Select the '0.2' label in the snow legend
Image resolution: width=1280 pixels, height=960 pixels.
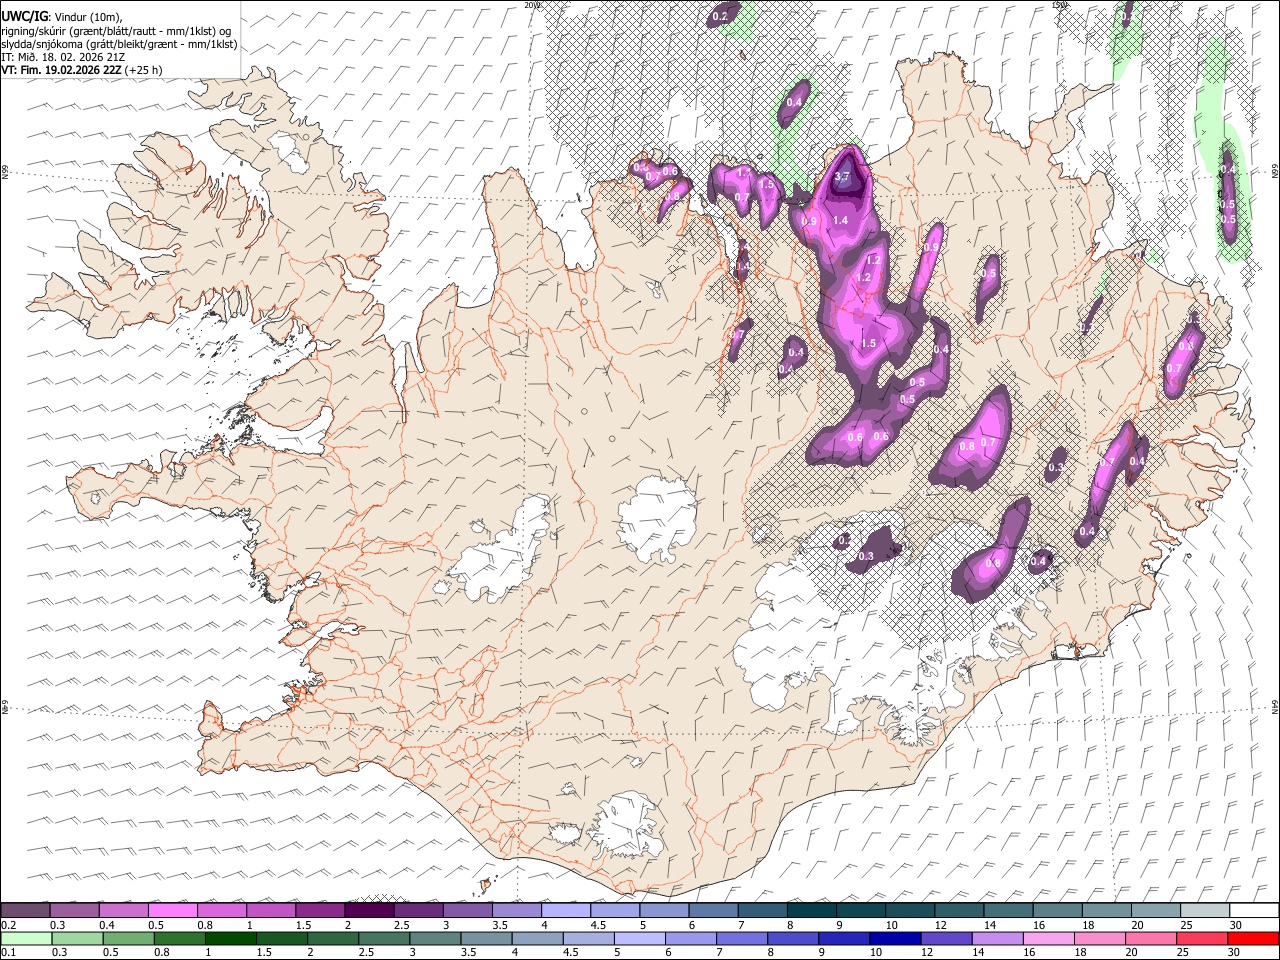point(8,924)
